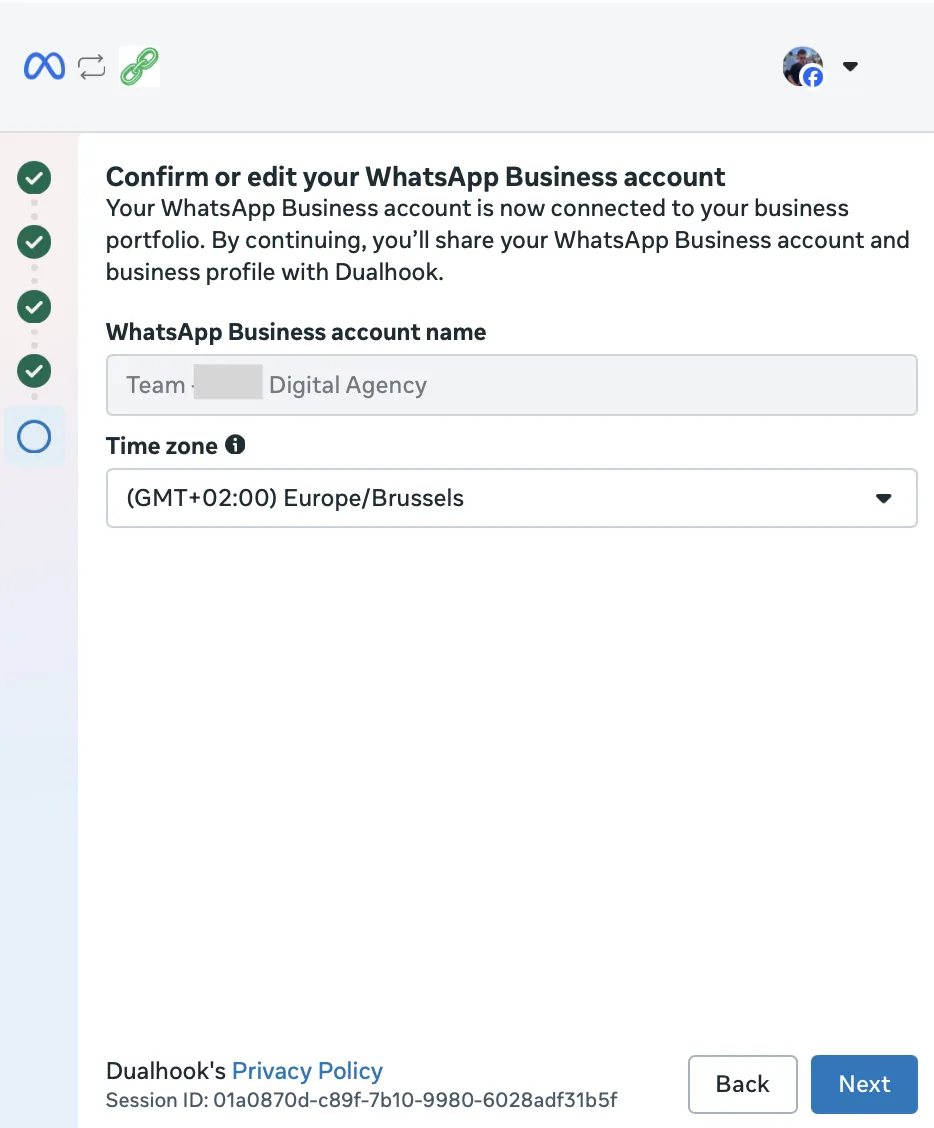Screen dimensions: 934x1128
Task: Click the Meta infinity logo
Action: click(x=45, y=66)
